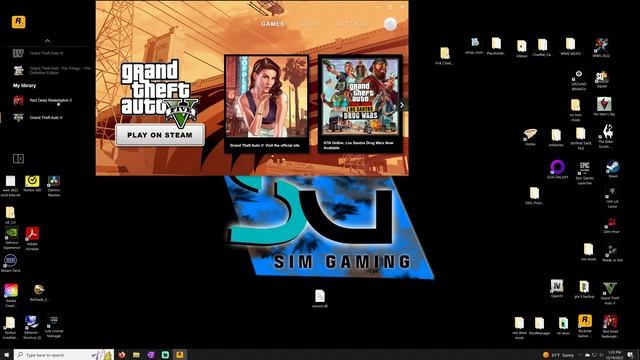Open File Explorer from the taskbar
640x360 pixels.
pos(136,355)
